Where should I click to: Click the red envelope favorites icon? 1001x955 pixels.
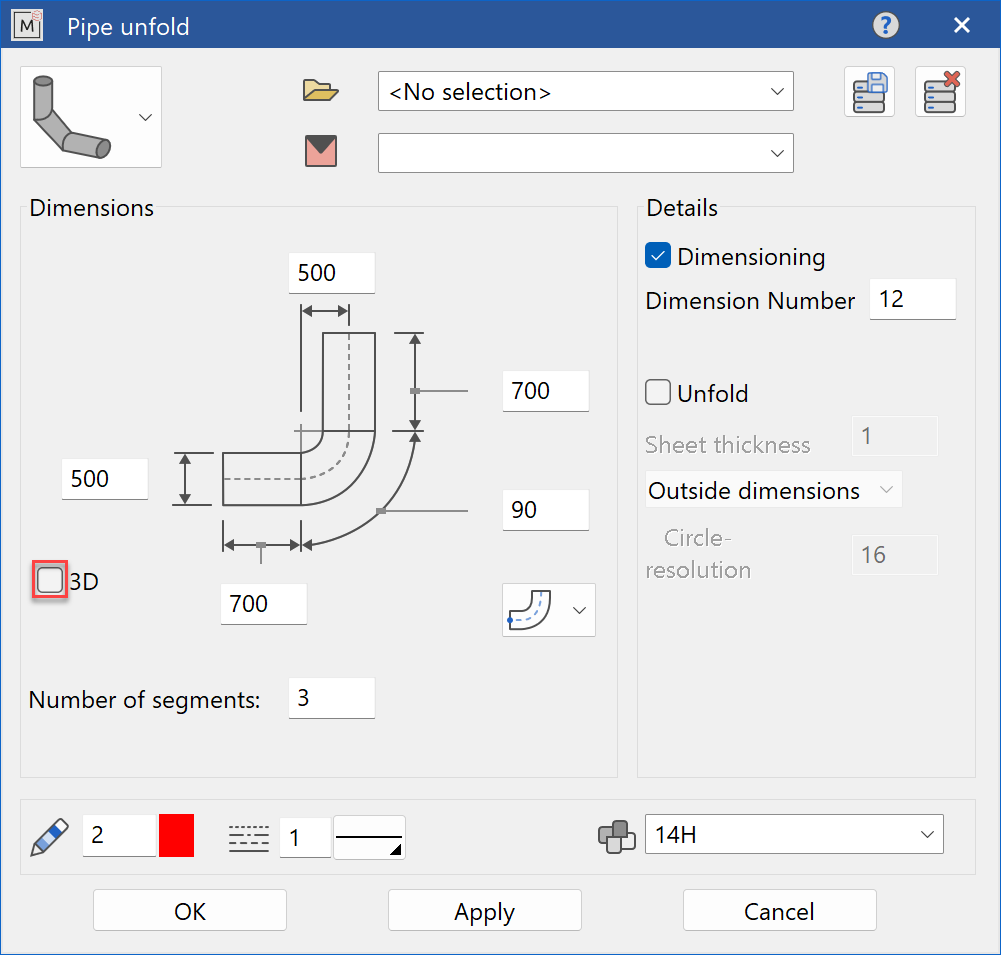[320, 151]
